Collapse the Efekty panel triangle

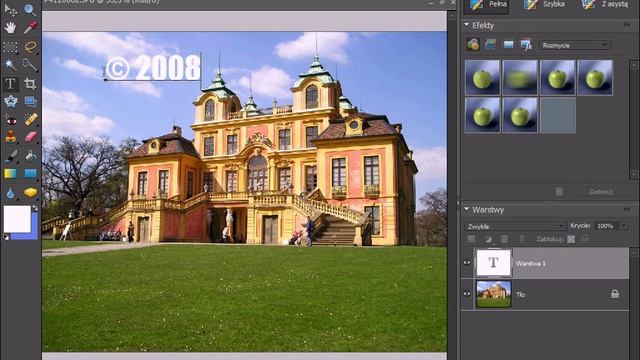pyautogui.click(x=467, y=25)
